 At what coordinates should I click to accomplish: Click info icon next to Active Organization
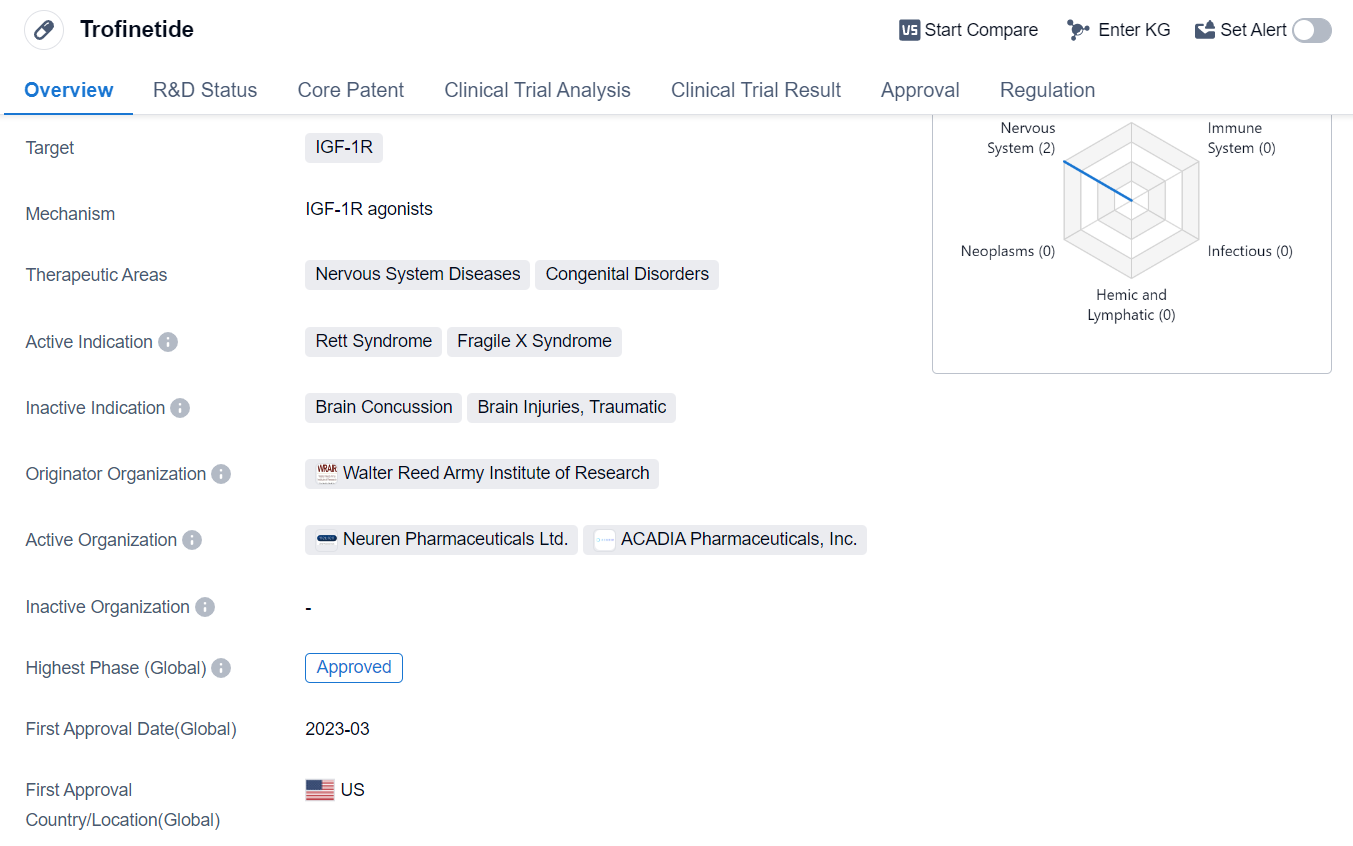pos(192,540)
